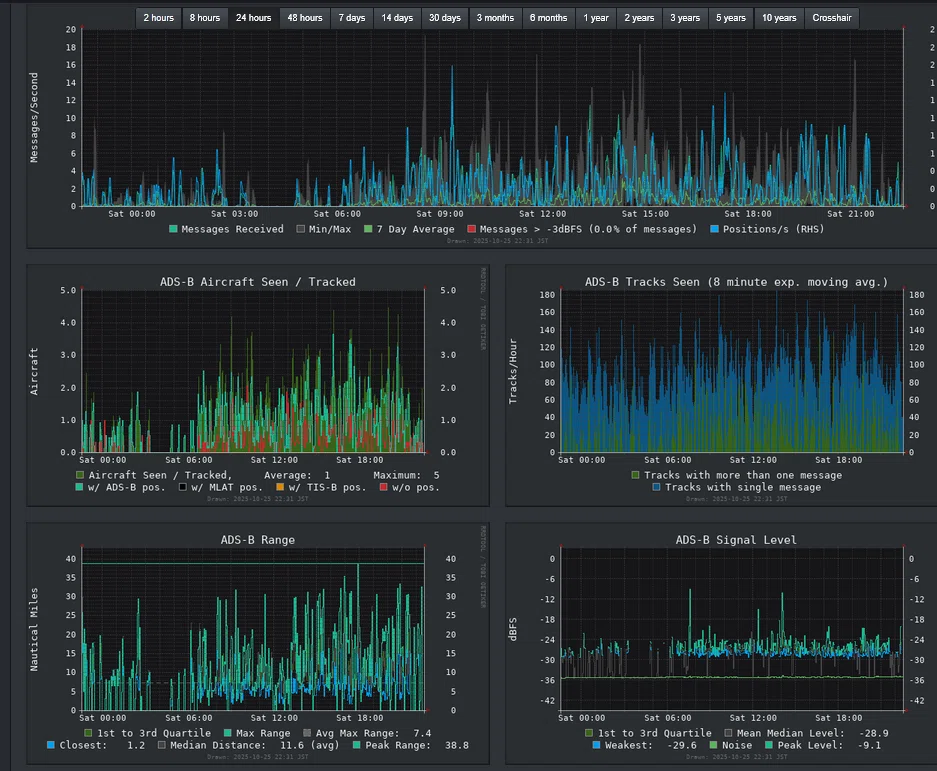This screenshot has height=771, width=937.
Task: Toggle the Crosshair option
Action: (x=832, y=18)
